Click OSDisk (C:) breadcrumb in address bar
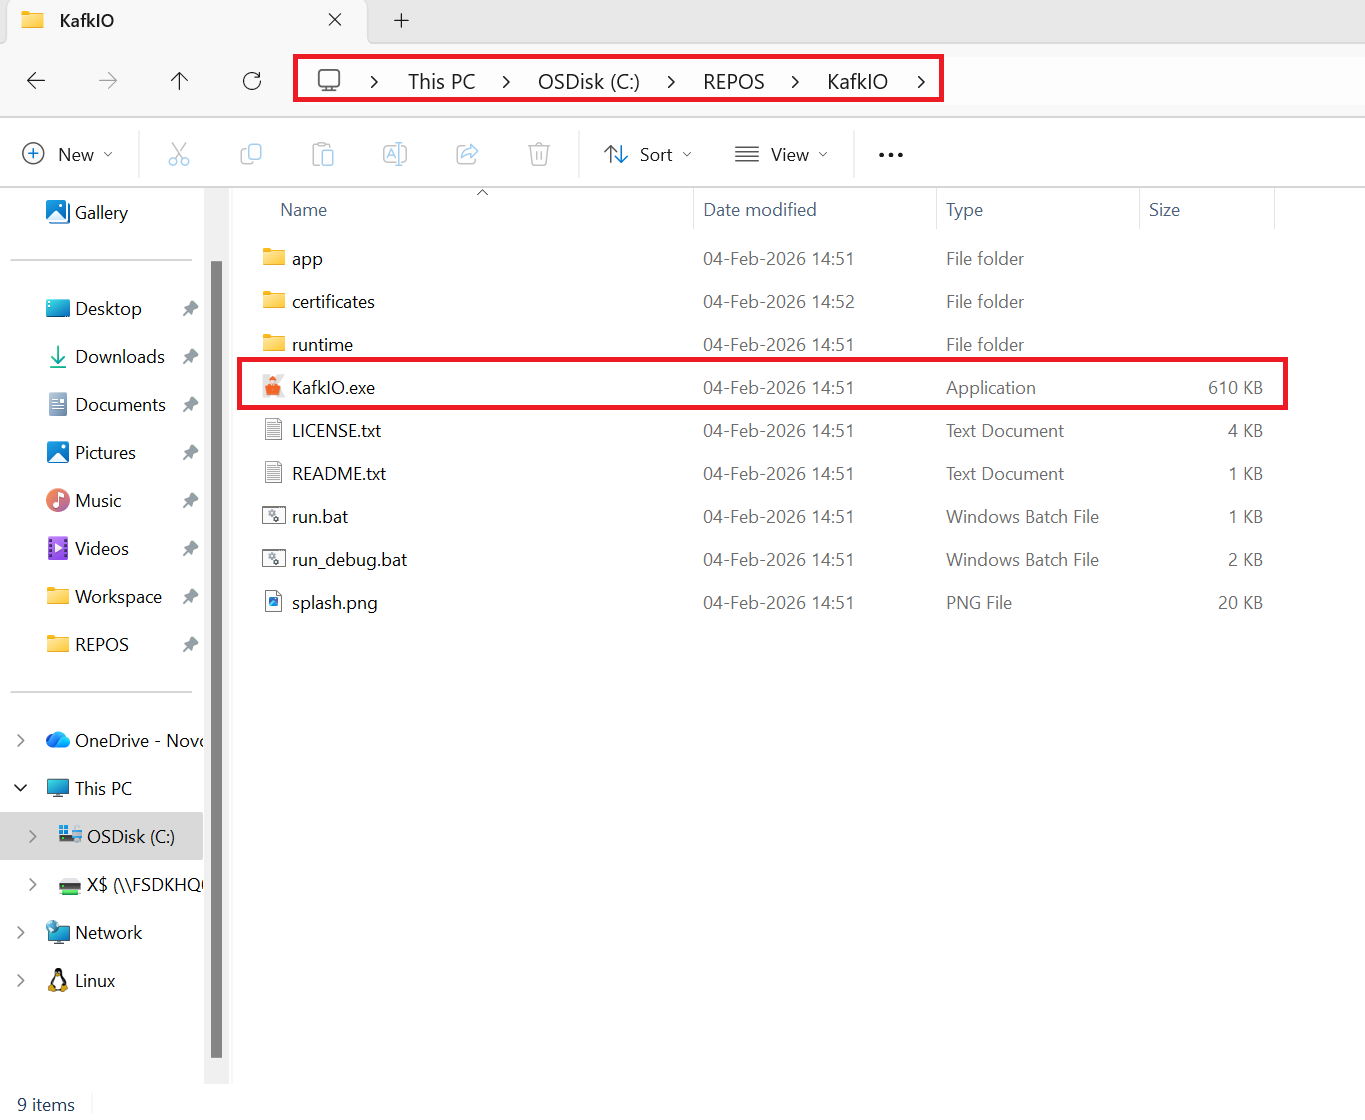 589,81
